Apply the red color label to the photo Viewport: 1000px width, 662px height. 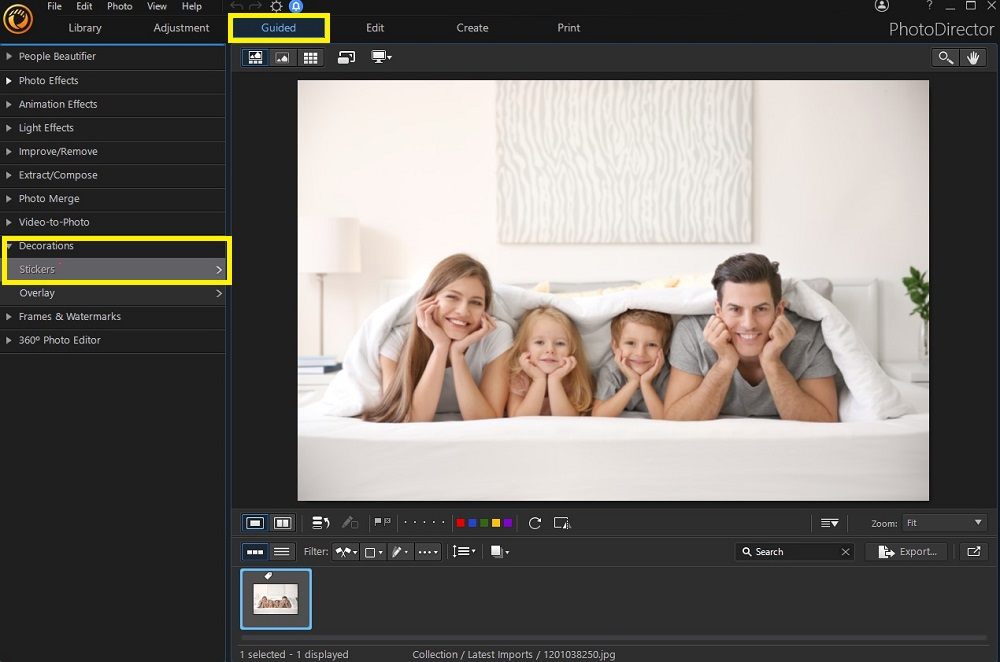tap(460, 522)
